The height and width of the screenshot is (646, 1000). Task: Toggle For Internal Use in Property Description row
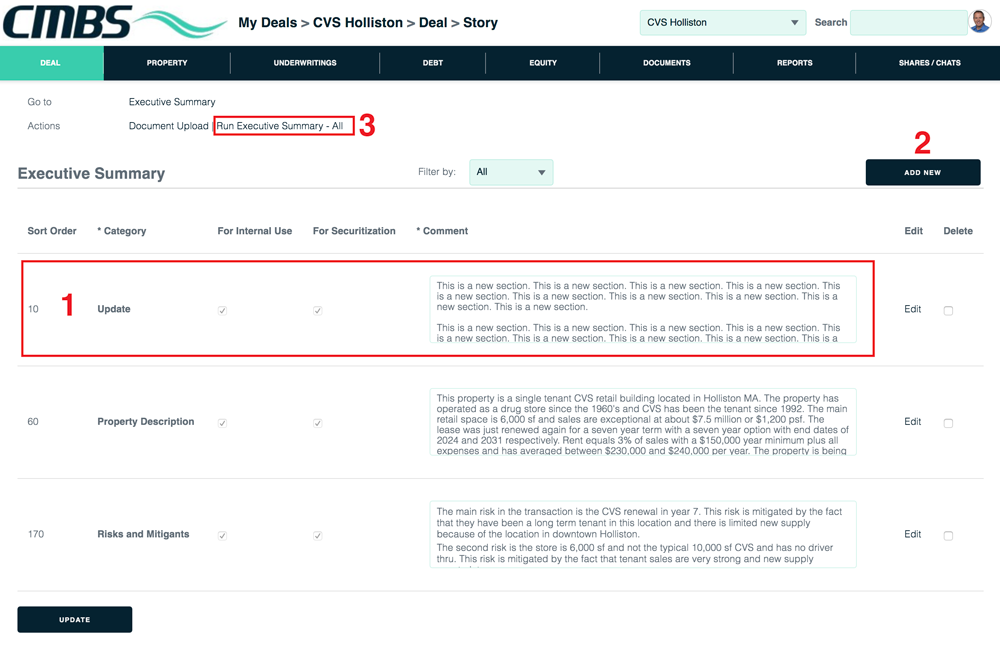tap(222, 423)
